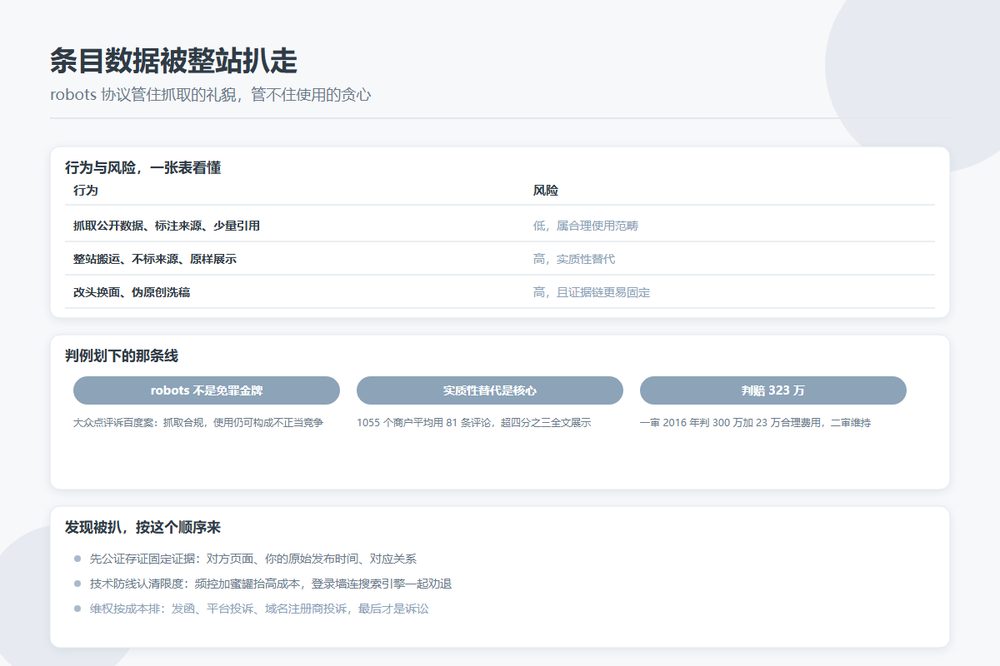Select row 改头换面、伪原创洗稿
This screenshot has height=666, width=1000.
click(x=499, y=292)
